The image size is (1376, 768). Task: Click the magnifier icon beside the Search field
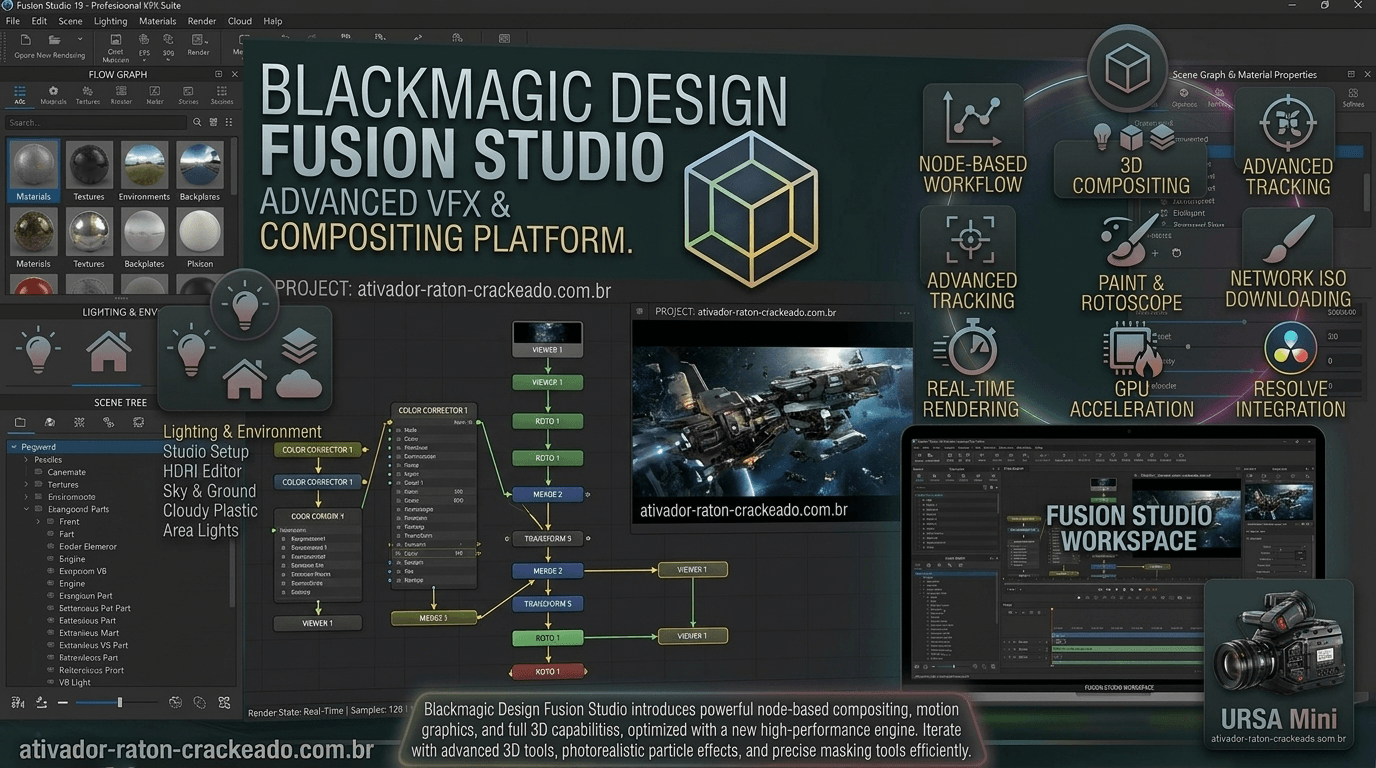click(x=198, y=122)
